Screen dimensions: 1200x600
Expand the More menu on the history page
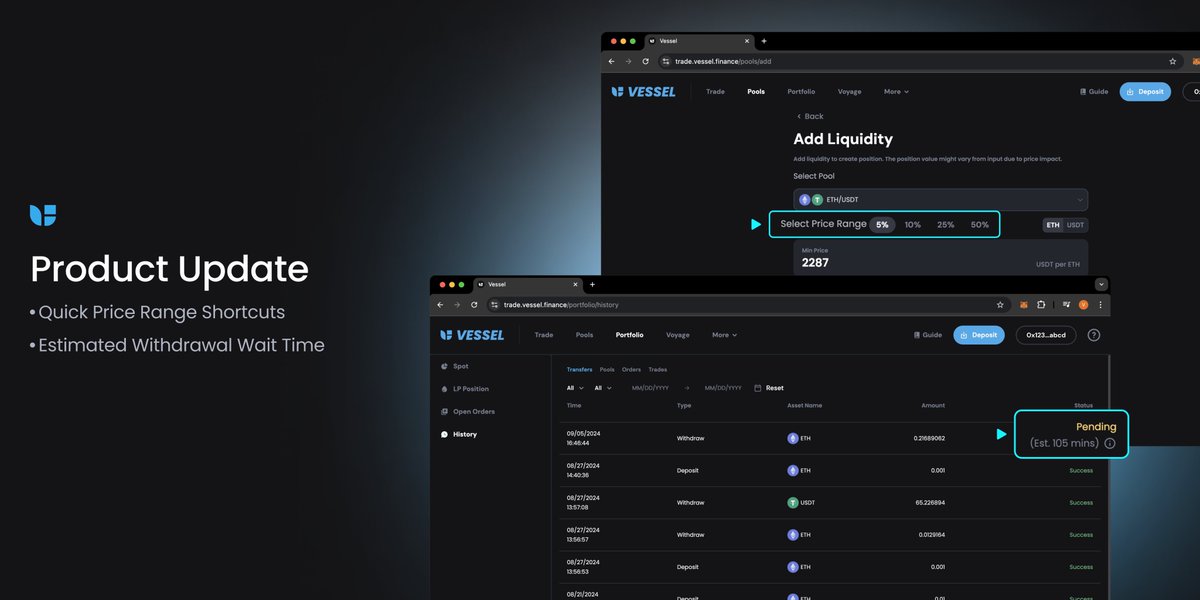[x=724, y=335]
